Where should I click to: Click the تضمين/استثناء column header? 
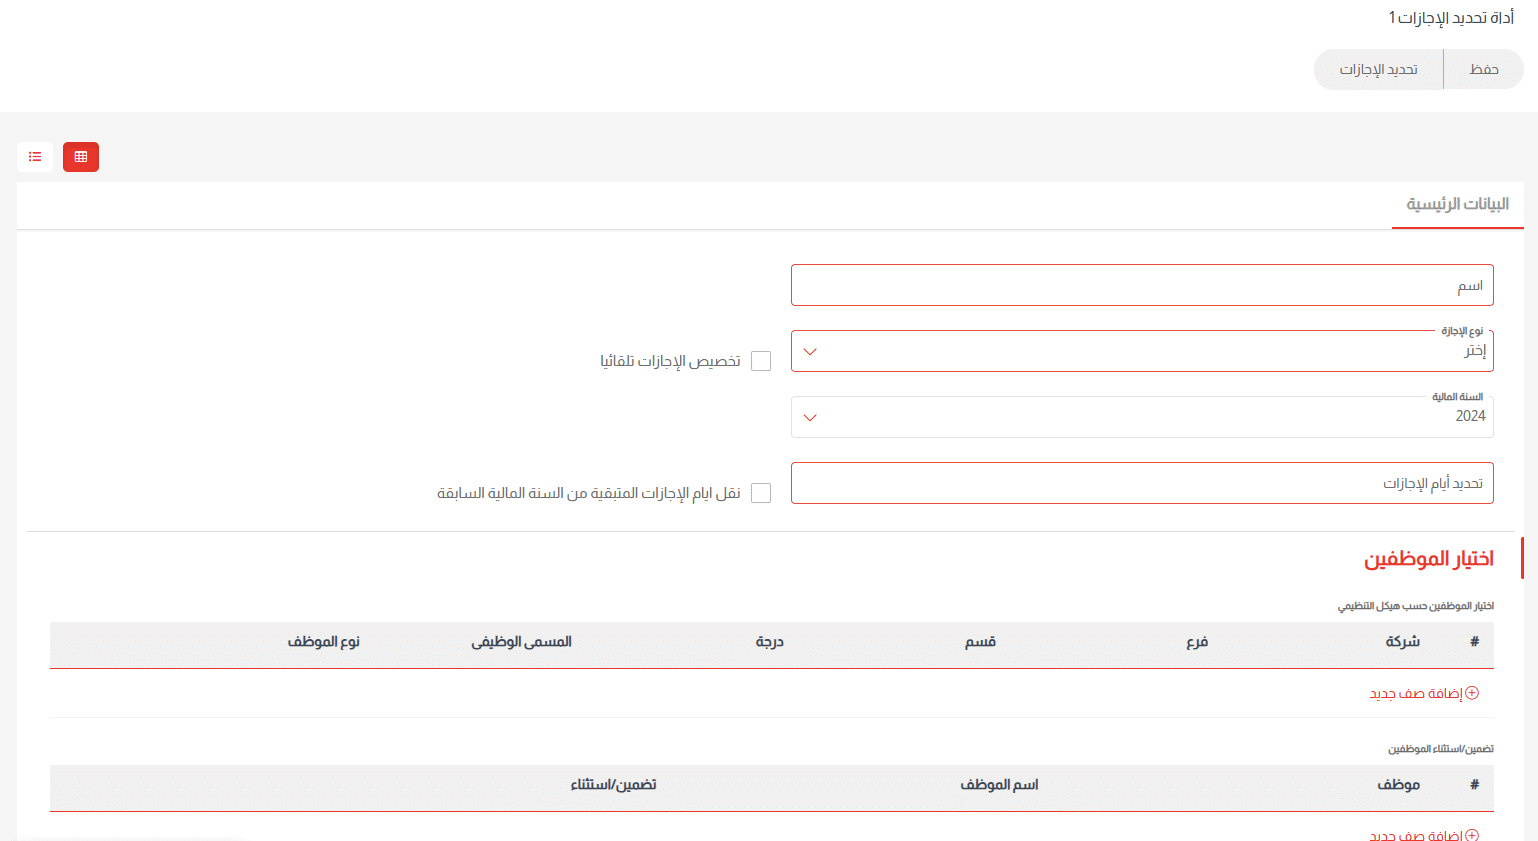tap(613, 785)
